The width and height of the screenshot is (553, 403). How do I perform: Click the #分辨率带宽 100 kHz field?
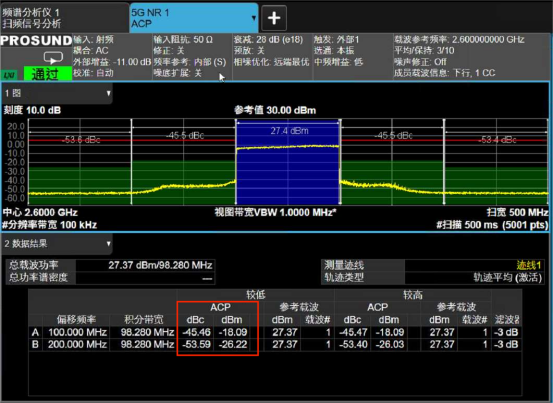tap(50, 225)
